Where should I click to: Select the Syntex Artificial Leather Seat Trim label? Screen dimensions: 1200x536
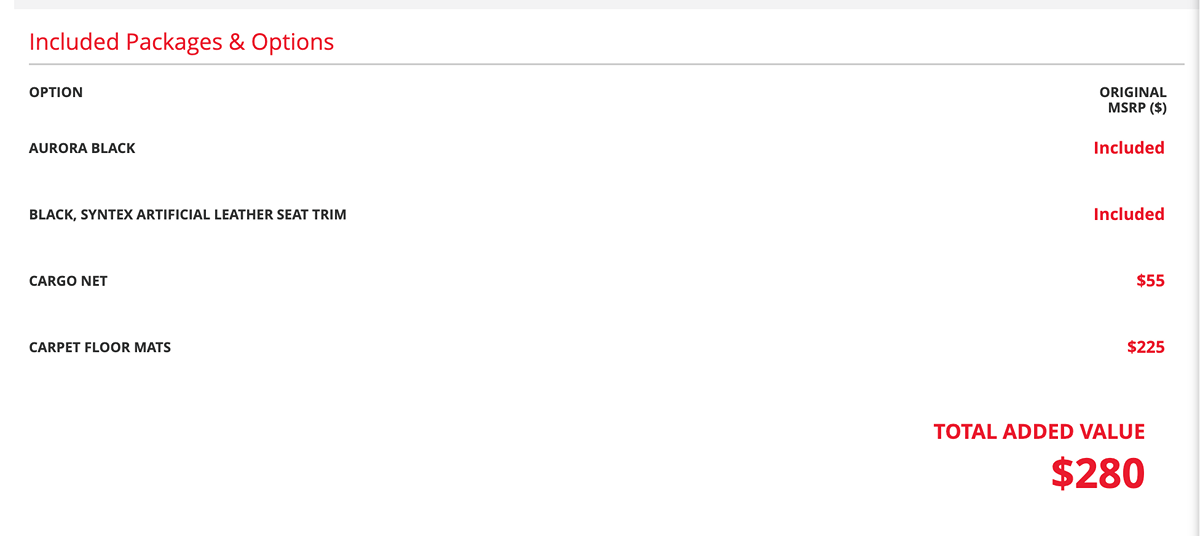188,214
